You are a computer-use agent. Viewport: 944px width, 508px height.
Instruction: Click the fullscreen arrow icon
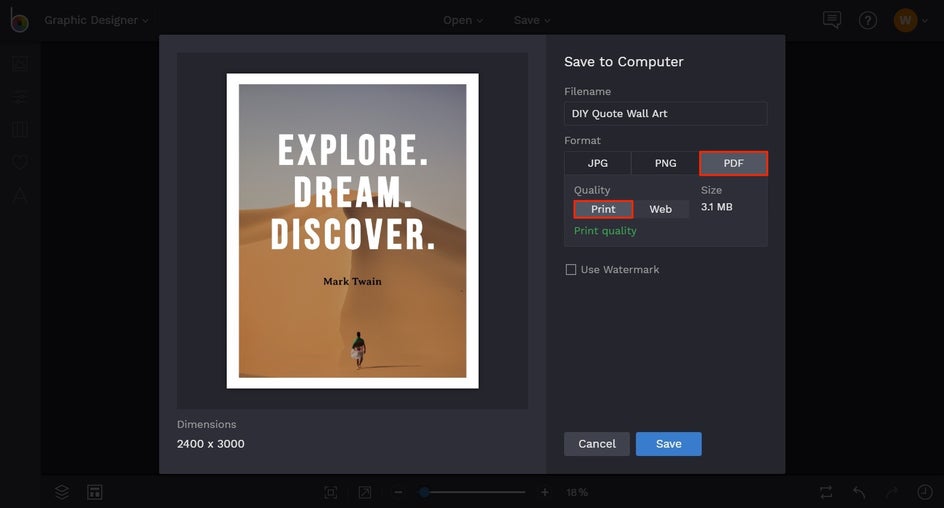(365, 492)
